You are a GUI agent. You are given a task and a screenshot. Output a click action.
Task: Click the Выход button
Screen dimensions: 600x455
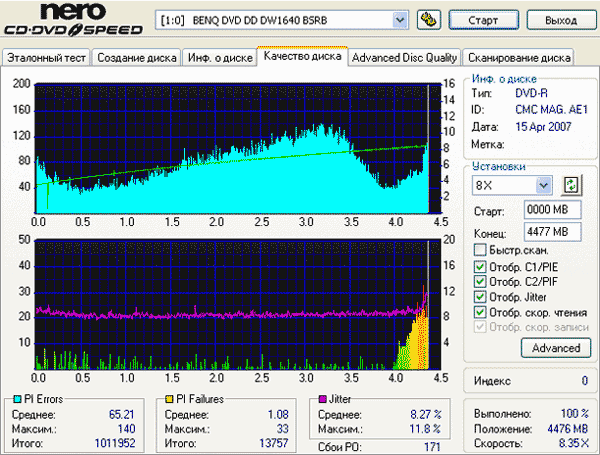click(561, 20)
